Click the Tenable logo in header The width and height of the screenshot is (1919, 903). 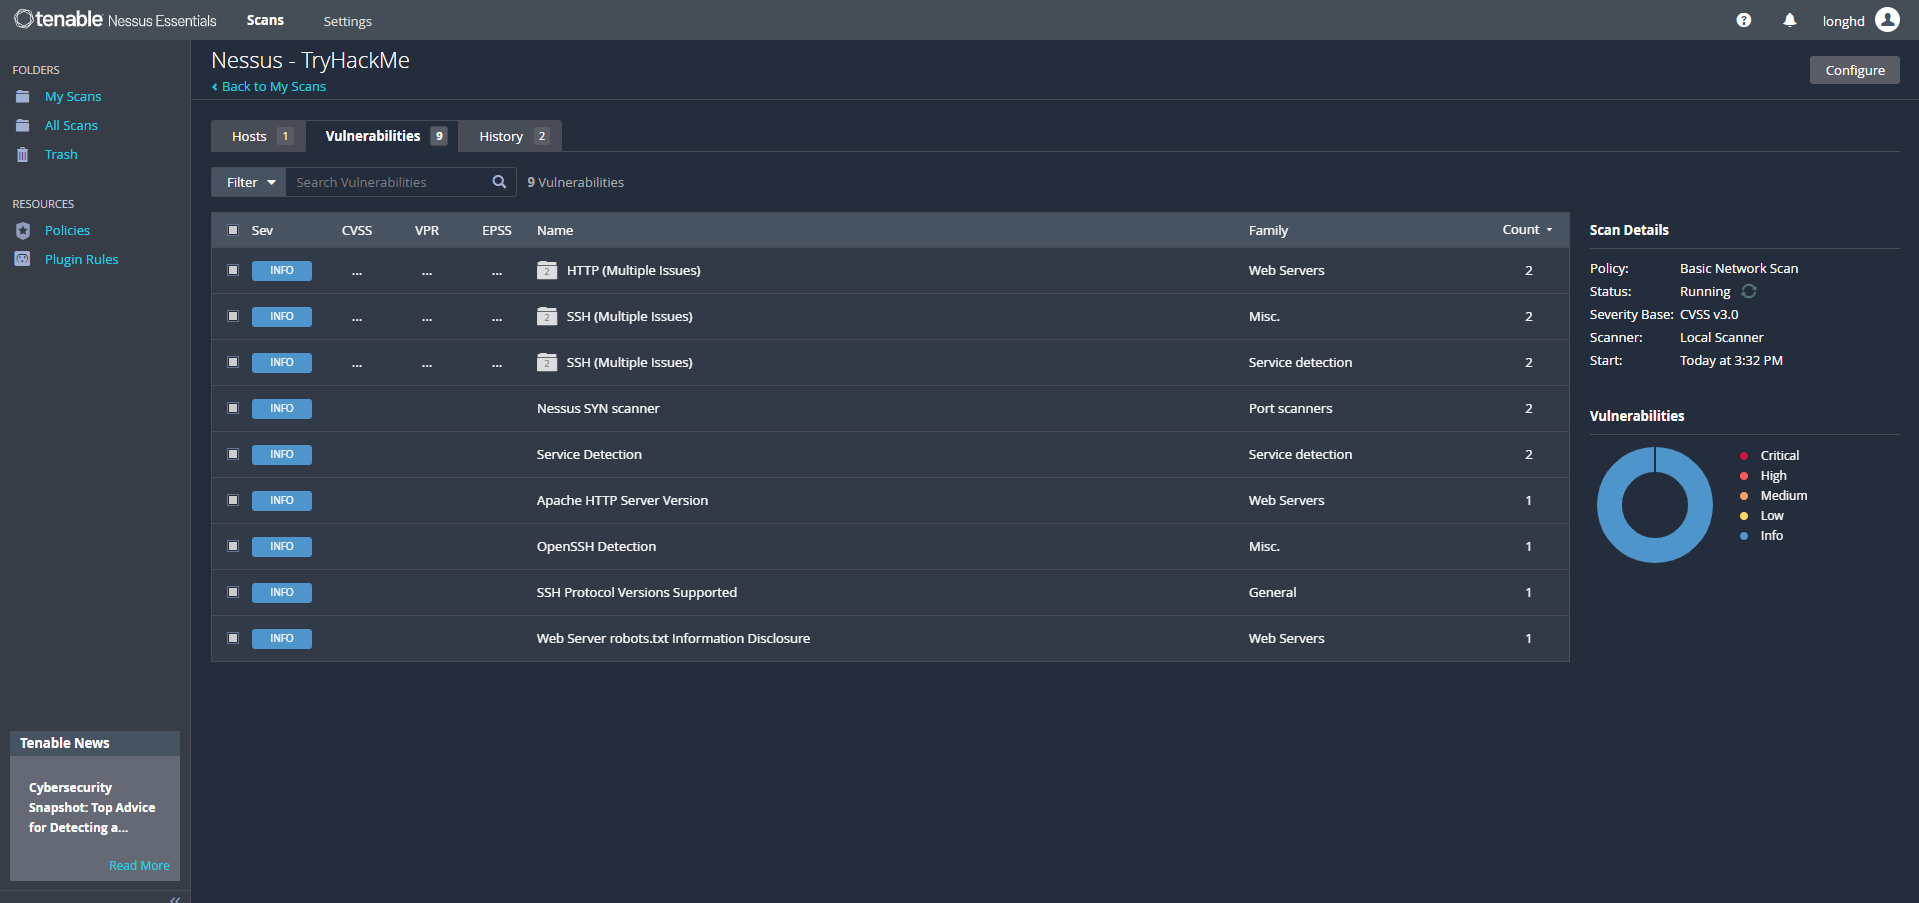point(115,19)
